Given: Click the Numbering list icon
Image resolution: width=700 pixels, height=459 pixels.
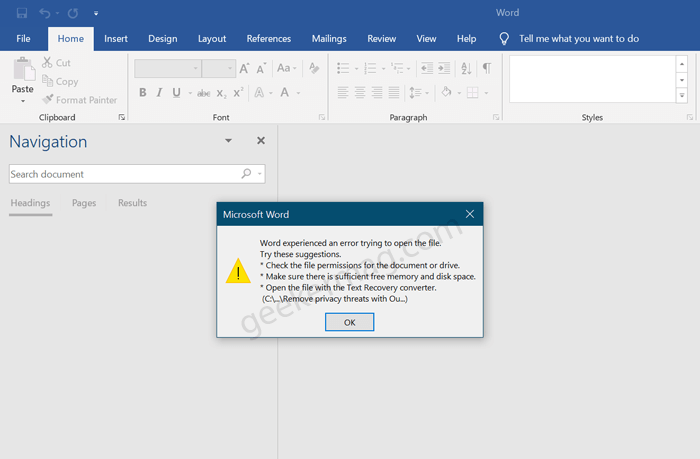Looking at the screenshot, I should [370, 68].
